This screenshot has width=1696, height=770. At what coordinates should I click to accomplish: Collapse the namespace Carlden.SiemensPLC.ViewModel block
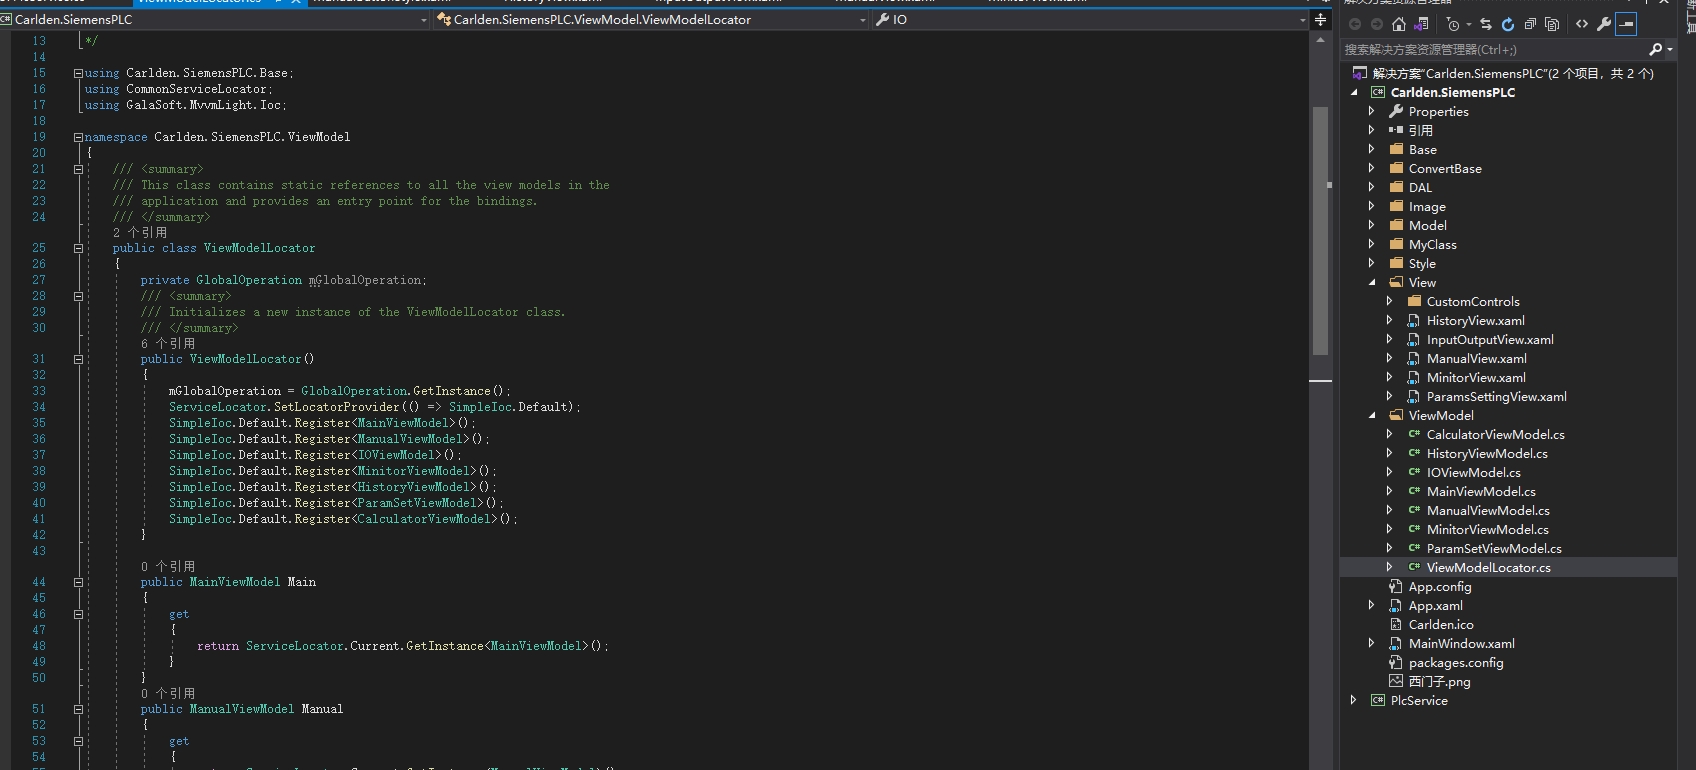click(x=78, y=137)
